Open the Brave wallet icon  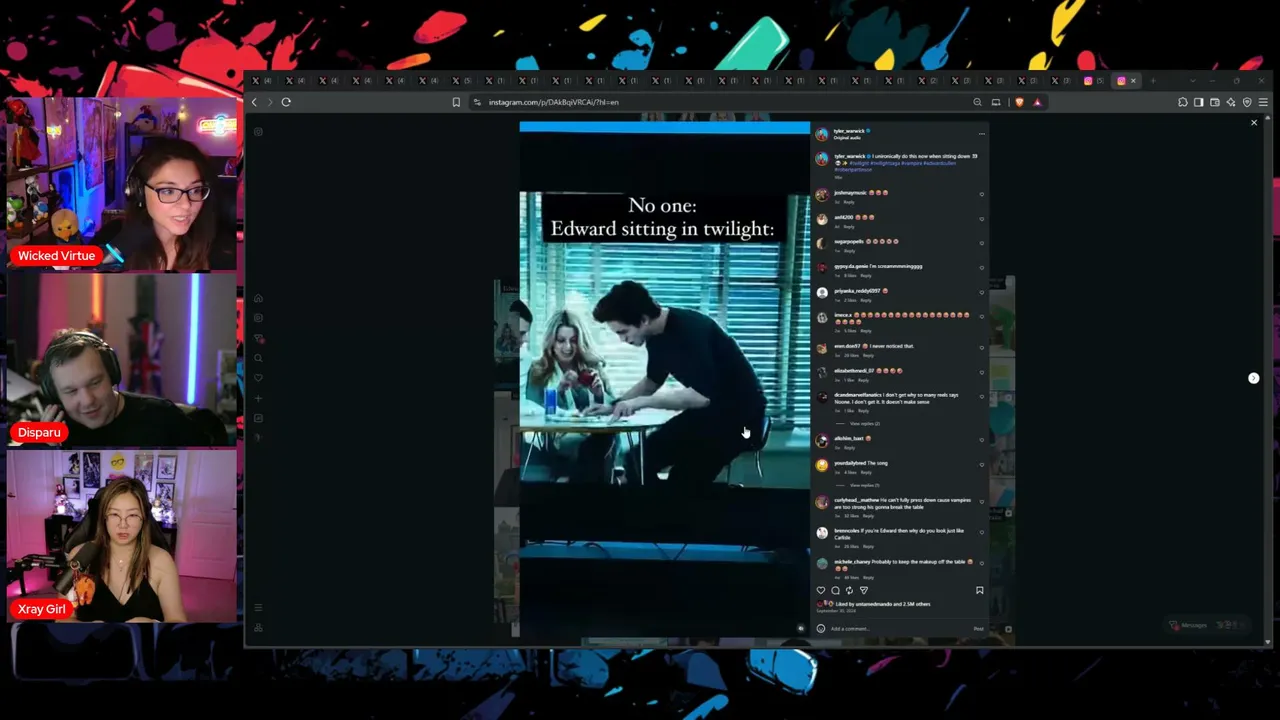point(1215,102)
